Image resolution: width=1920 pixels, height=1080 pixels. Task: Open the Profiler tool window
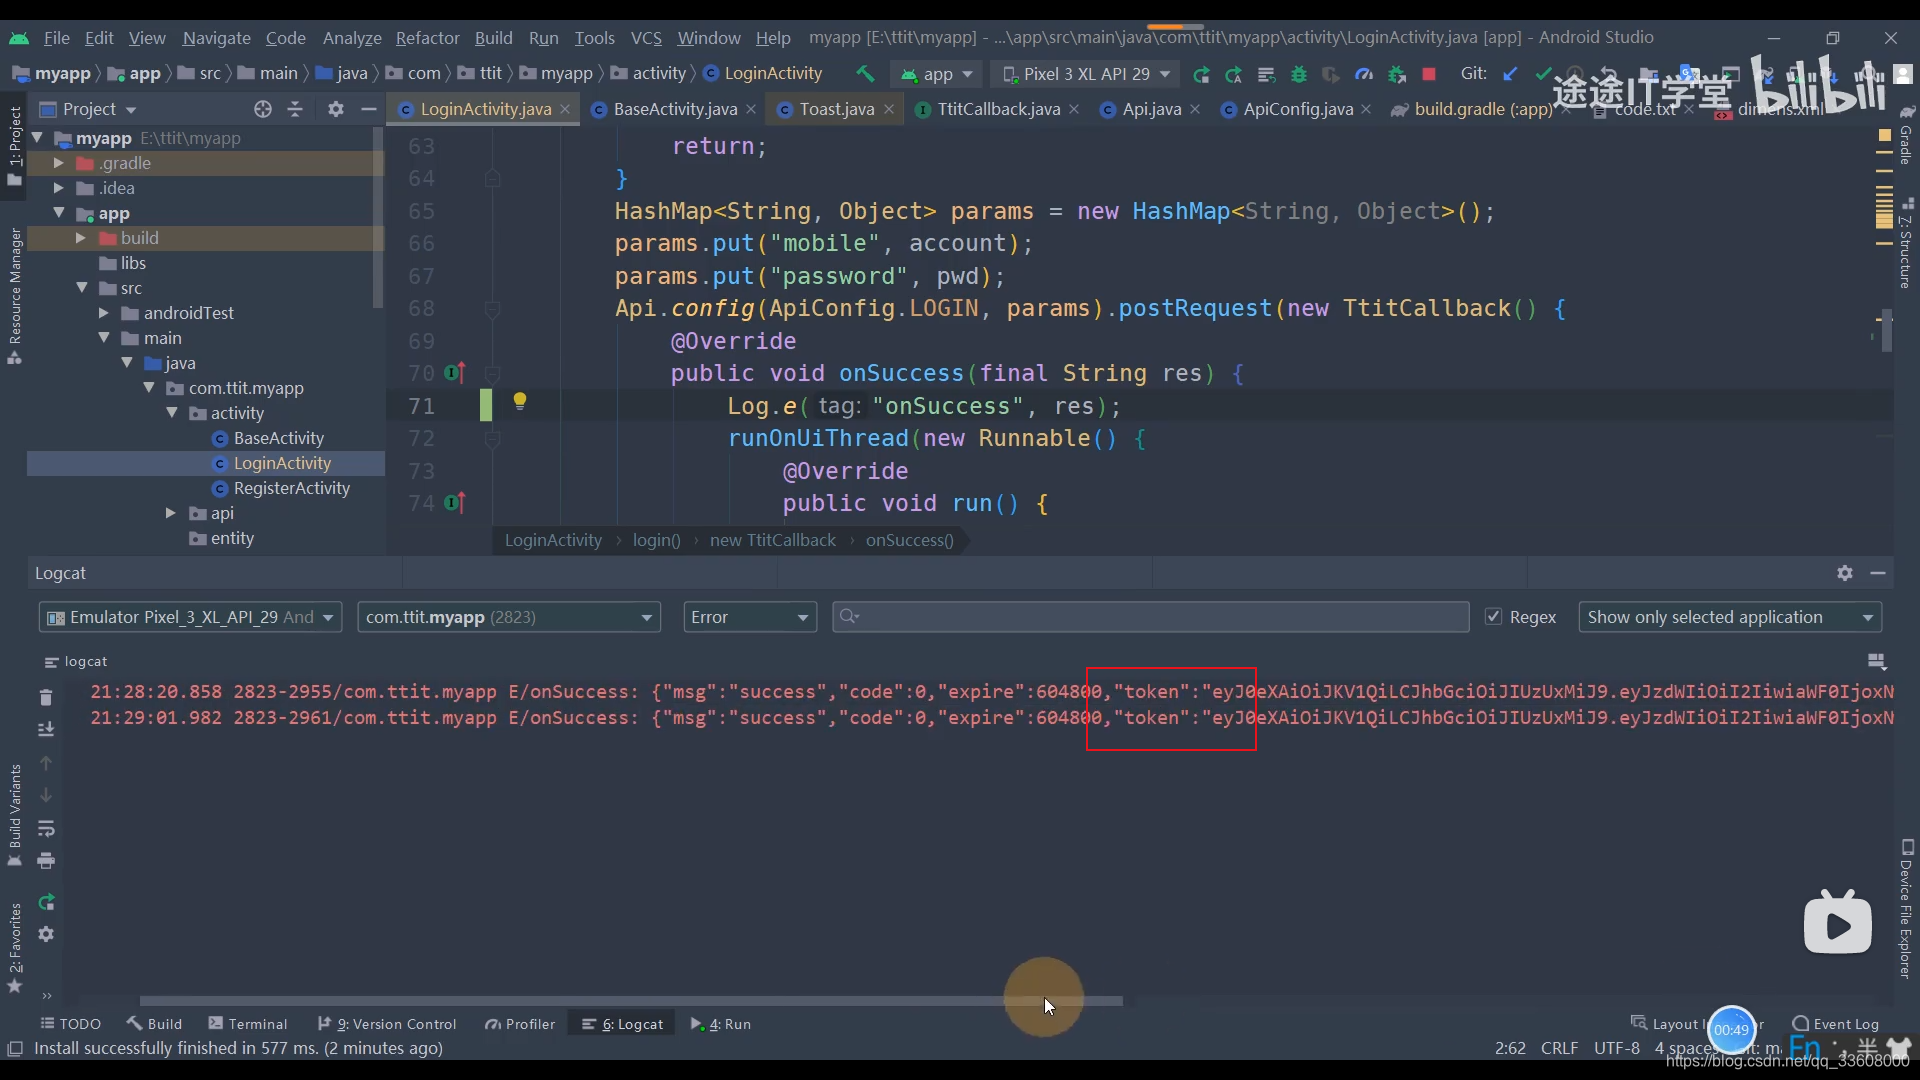[x=520, y=1024]
